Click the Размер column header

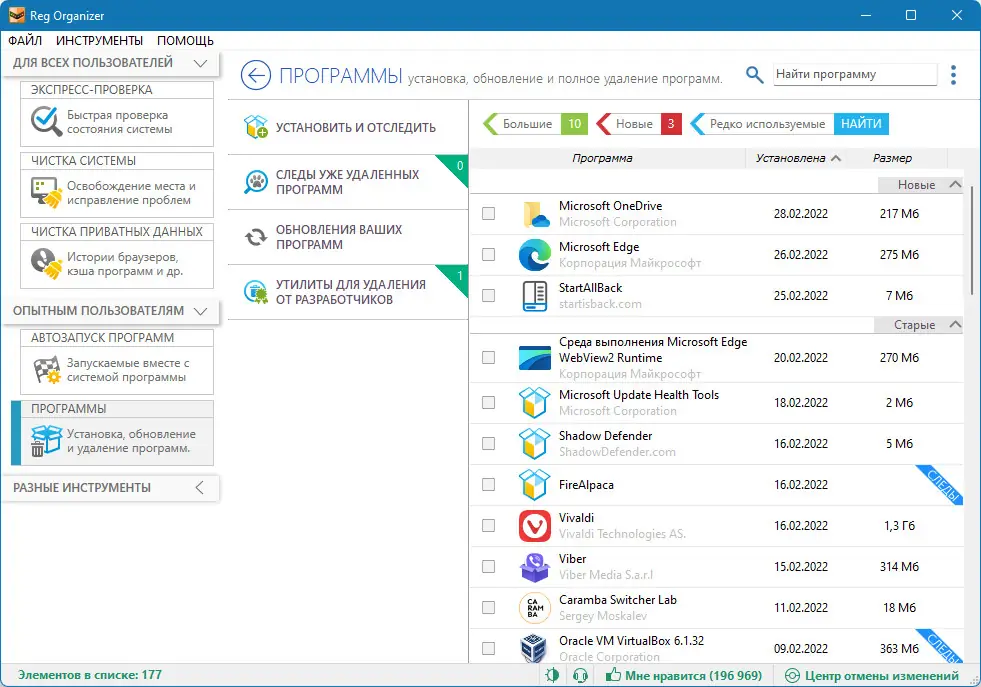tap(892, 158)
